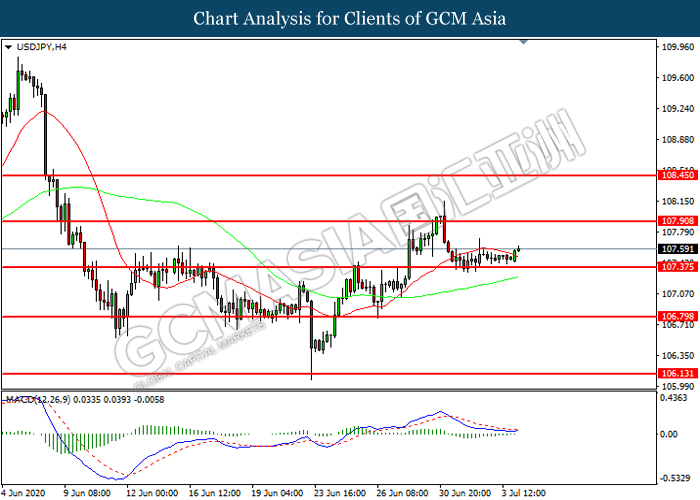
Task: Click the MACD scale value -0.5329
Action: coord(674,478)
